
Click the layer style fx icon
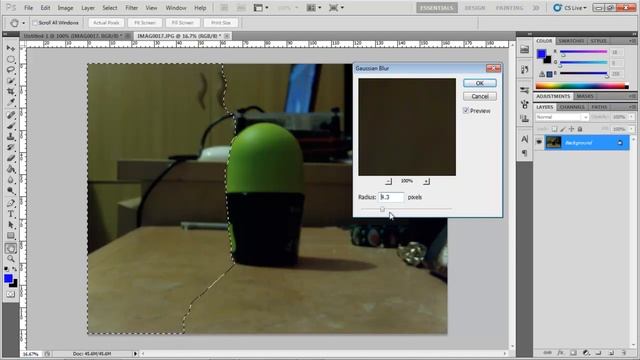[560, 352]
